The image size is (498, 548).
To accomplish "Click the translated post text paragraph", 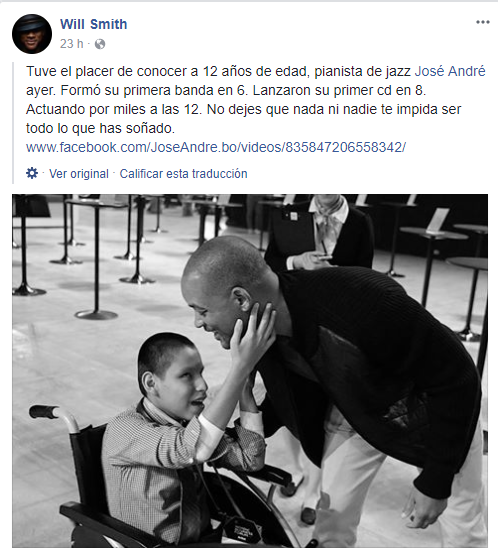I will point(255,100).
